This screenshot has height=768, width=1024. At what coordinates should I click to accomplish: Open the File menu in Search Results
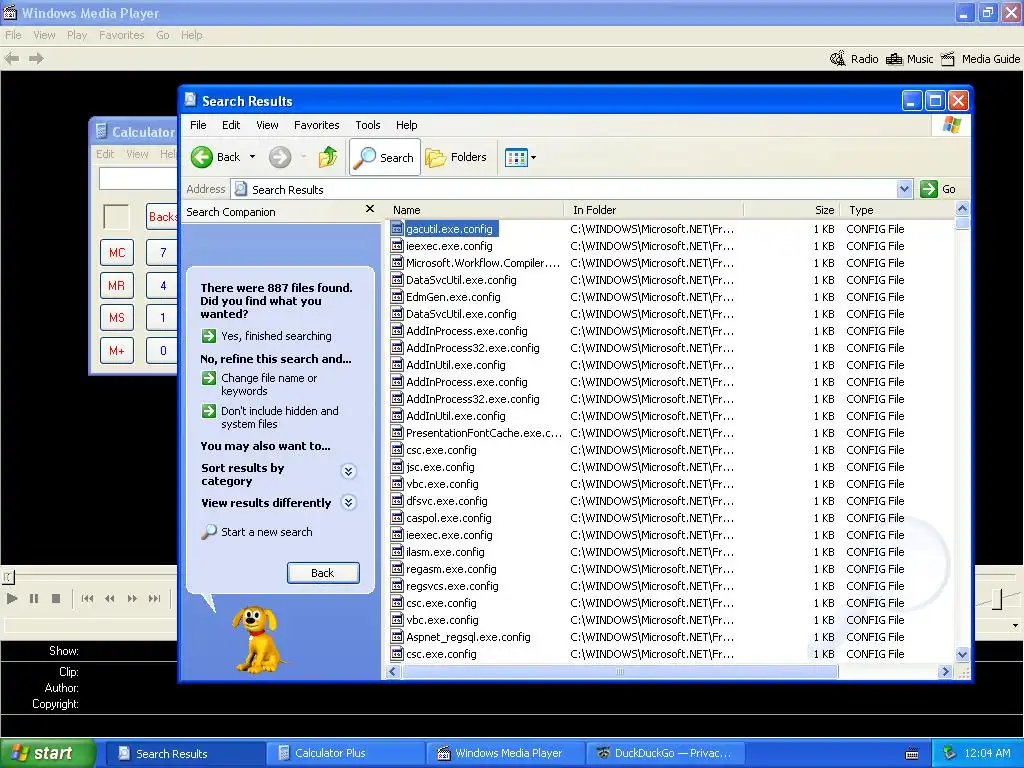click(198, 125)
